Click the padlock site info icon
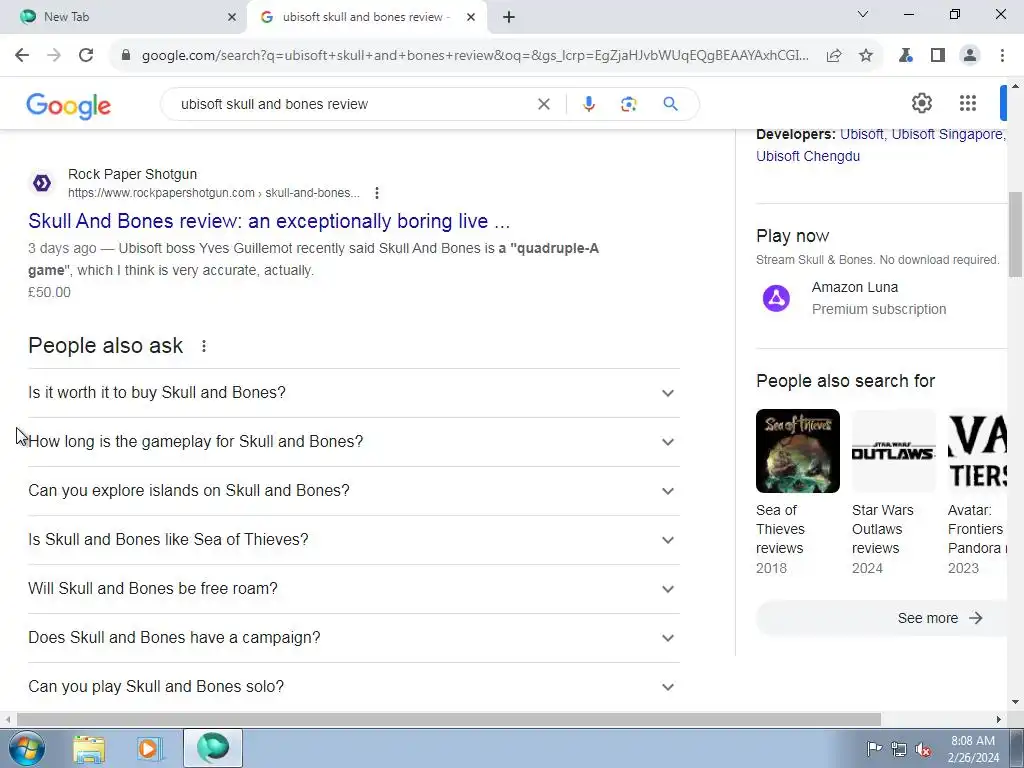This screenshot has width=1024, height=768. [x=126, y=56]
